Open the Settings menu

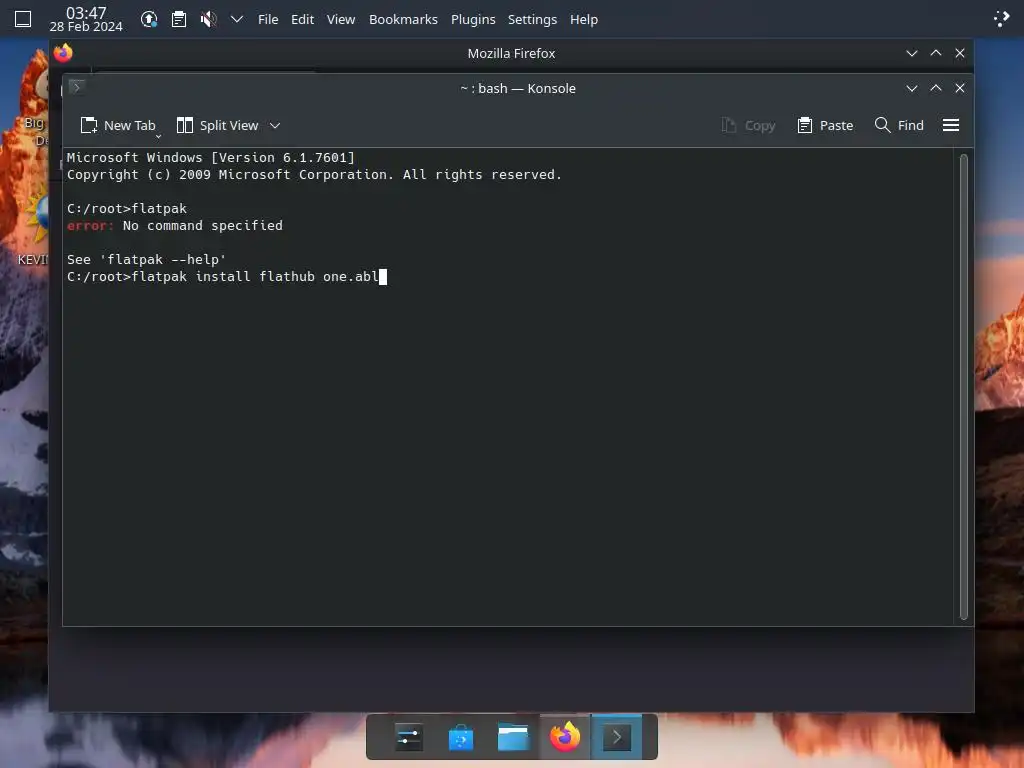[532, 20]
